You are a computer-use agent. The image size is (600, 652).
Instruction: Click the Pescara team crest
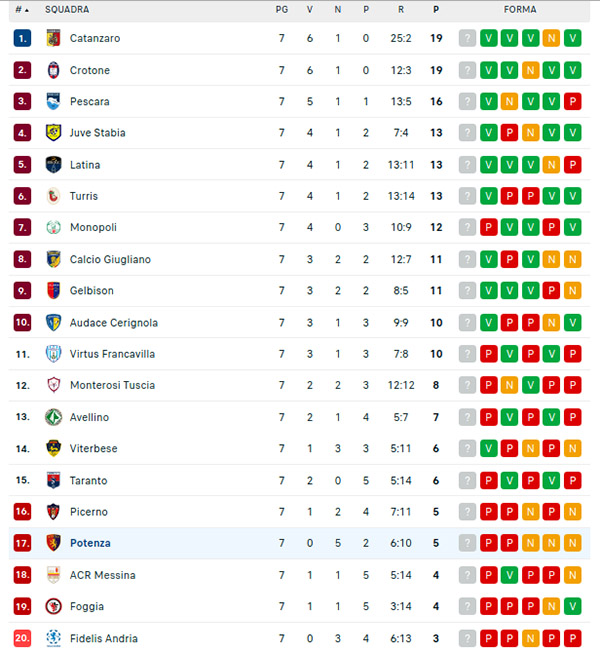(x=53, y=101)
